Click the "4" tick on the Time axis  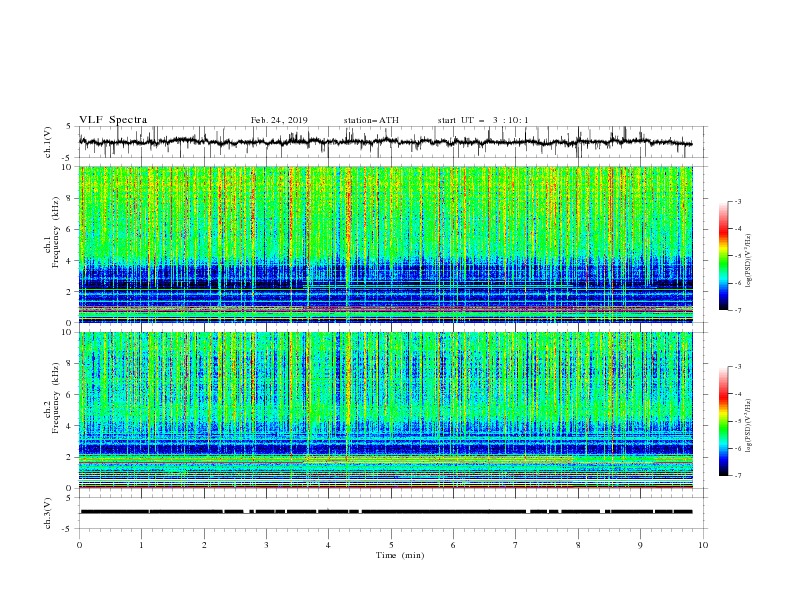point(328,545)
